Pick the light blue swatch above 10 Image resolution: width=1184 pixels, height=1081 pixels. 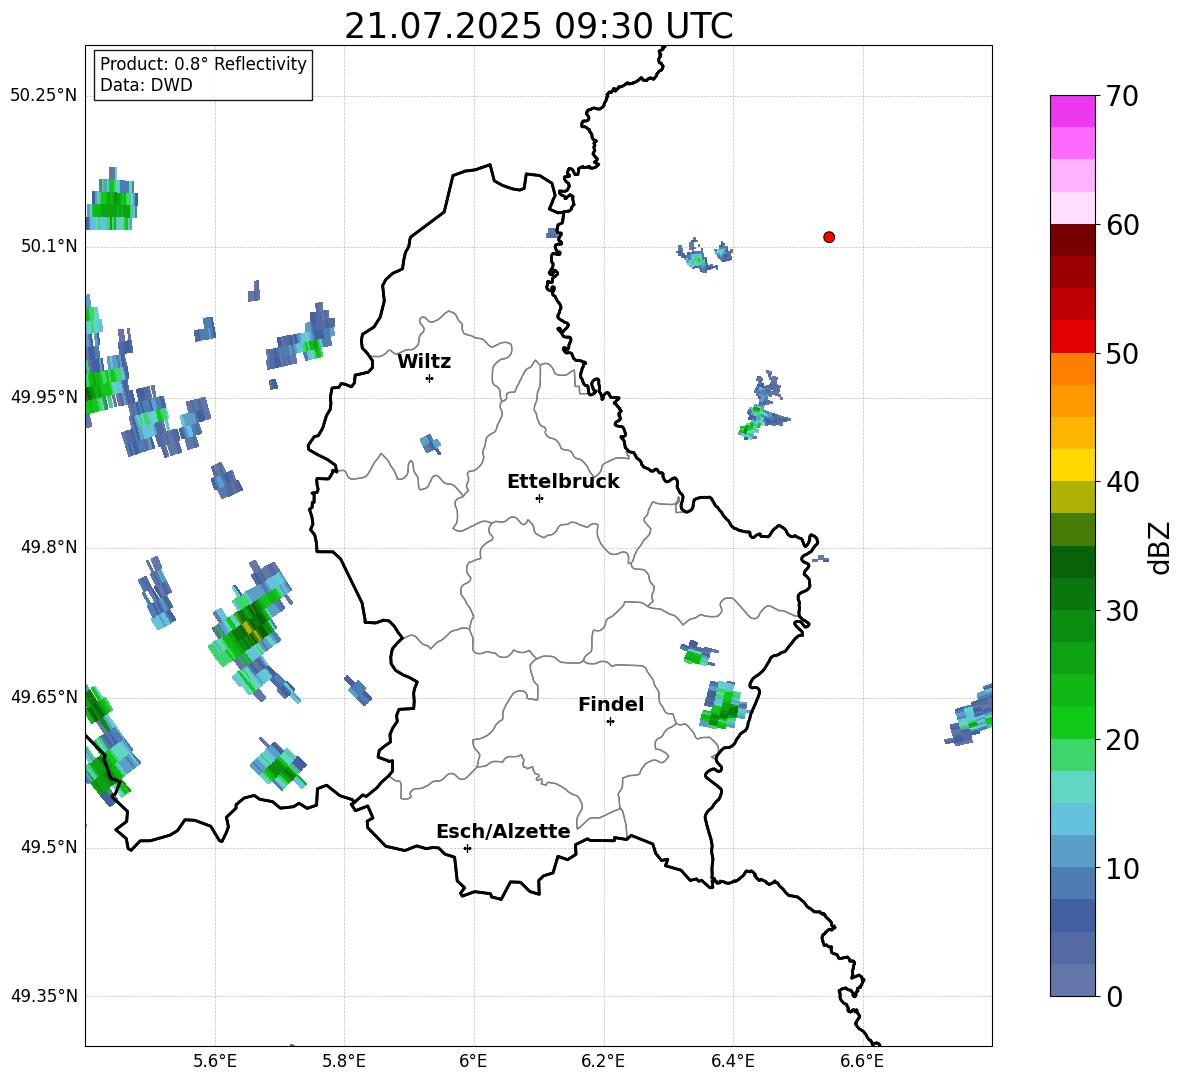(x=1072, y=851)
